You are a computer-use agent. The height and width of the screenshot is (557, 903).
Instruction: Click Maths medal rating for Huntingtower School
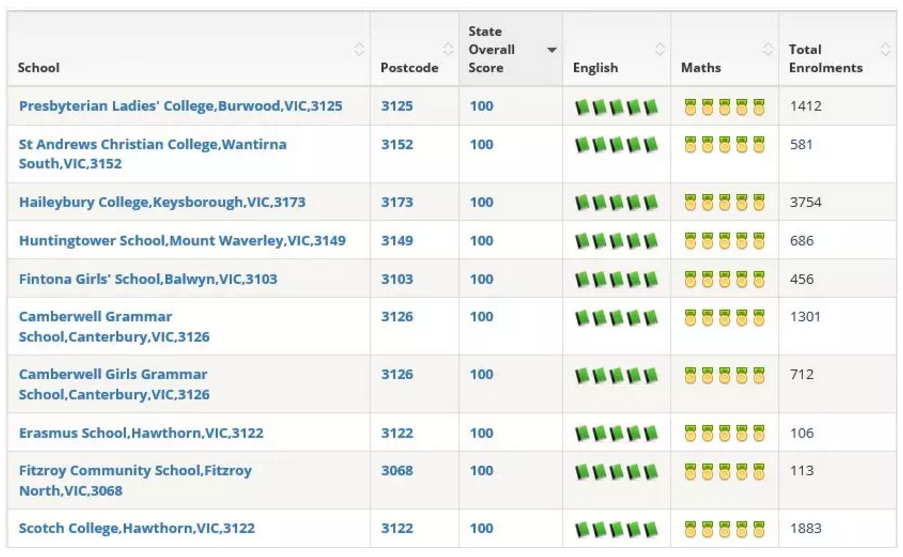[x=724, y=241]
